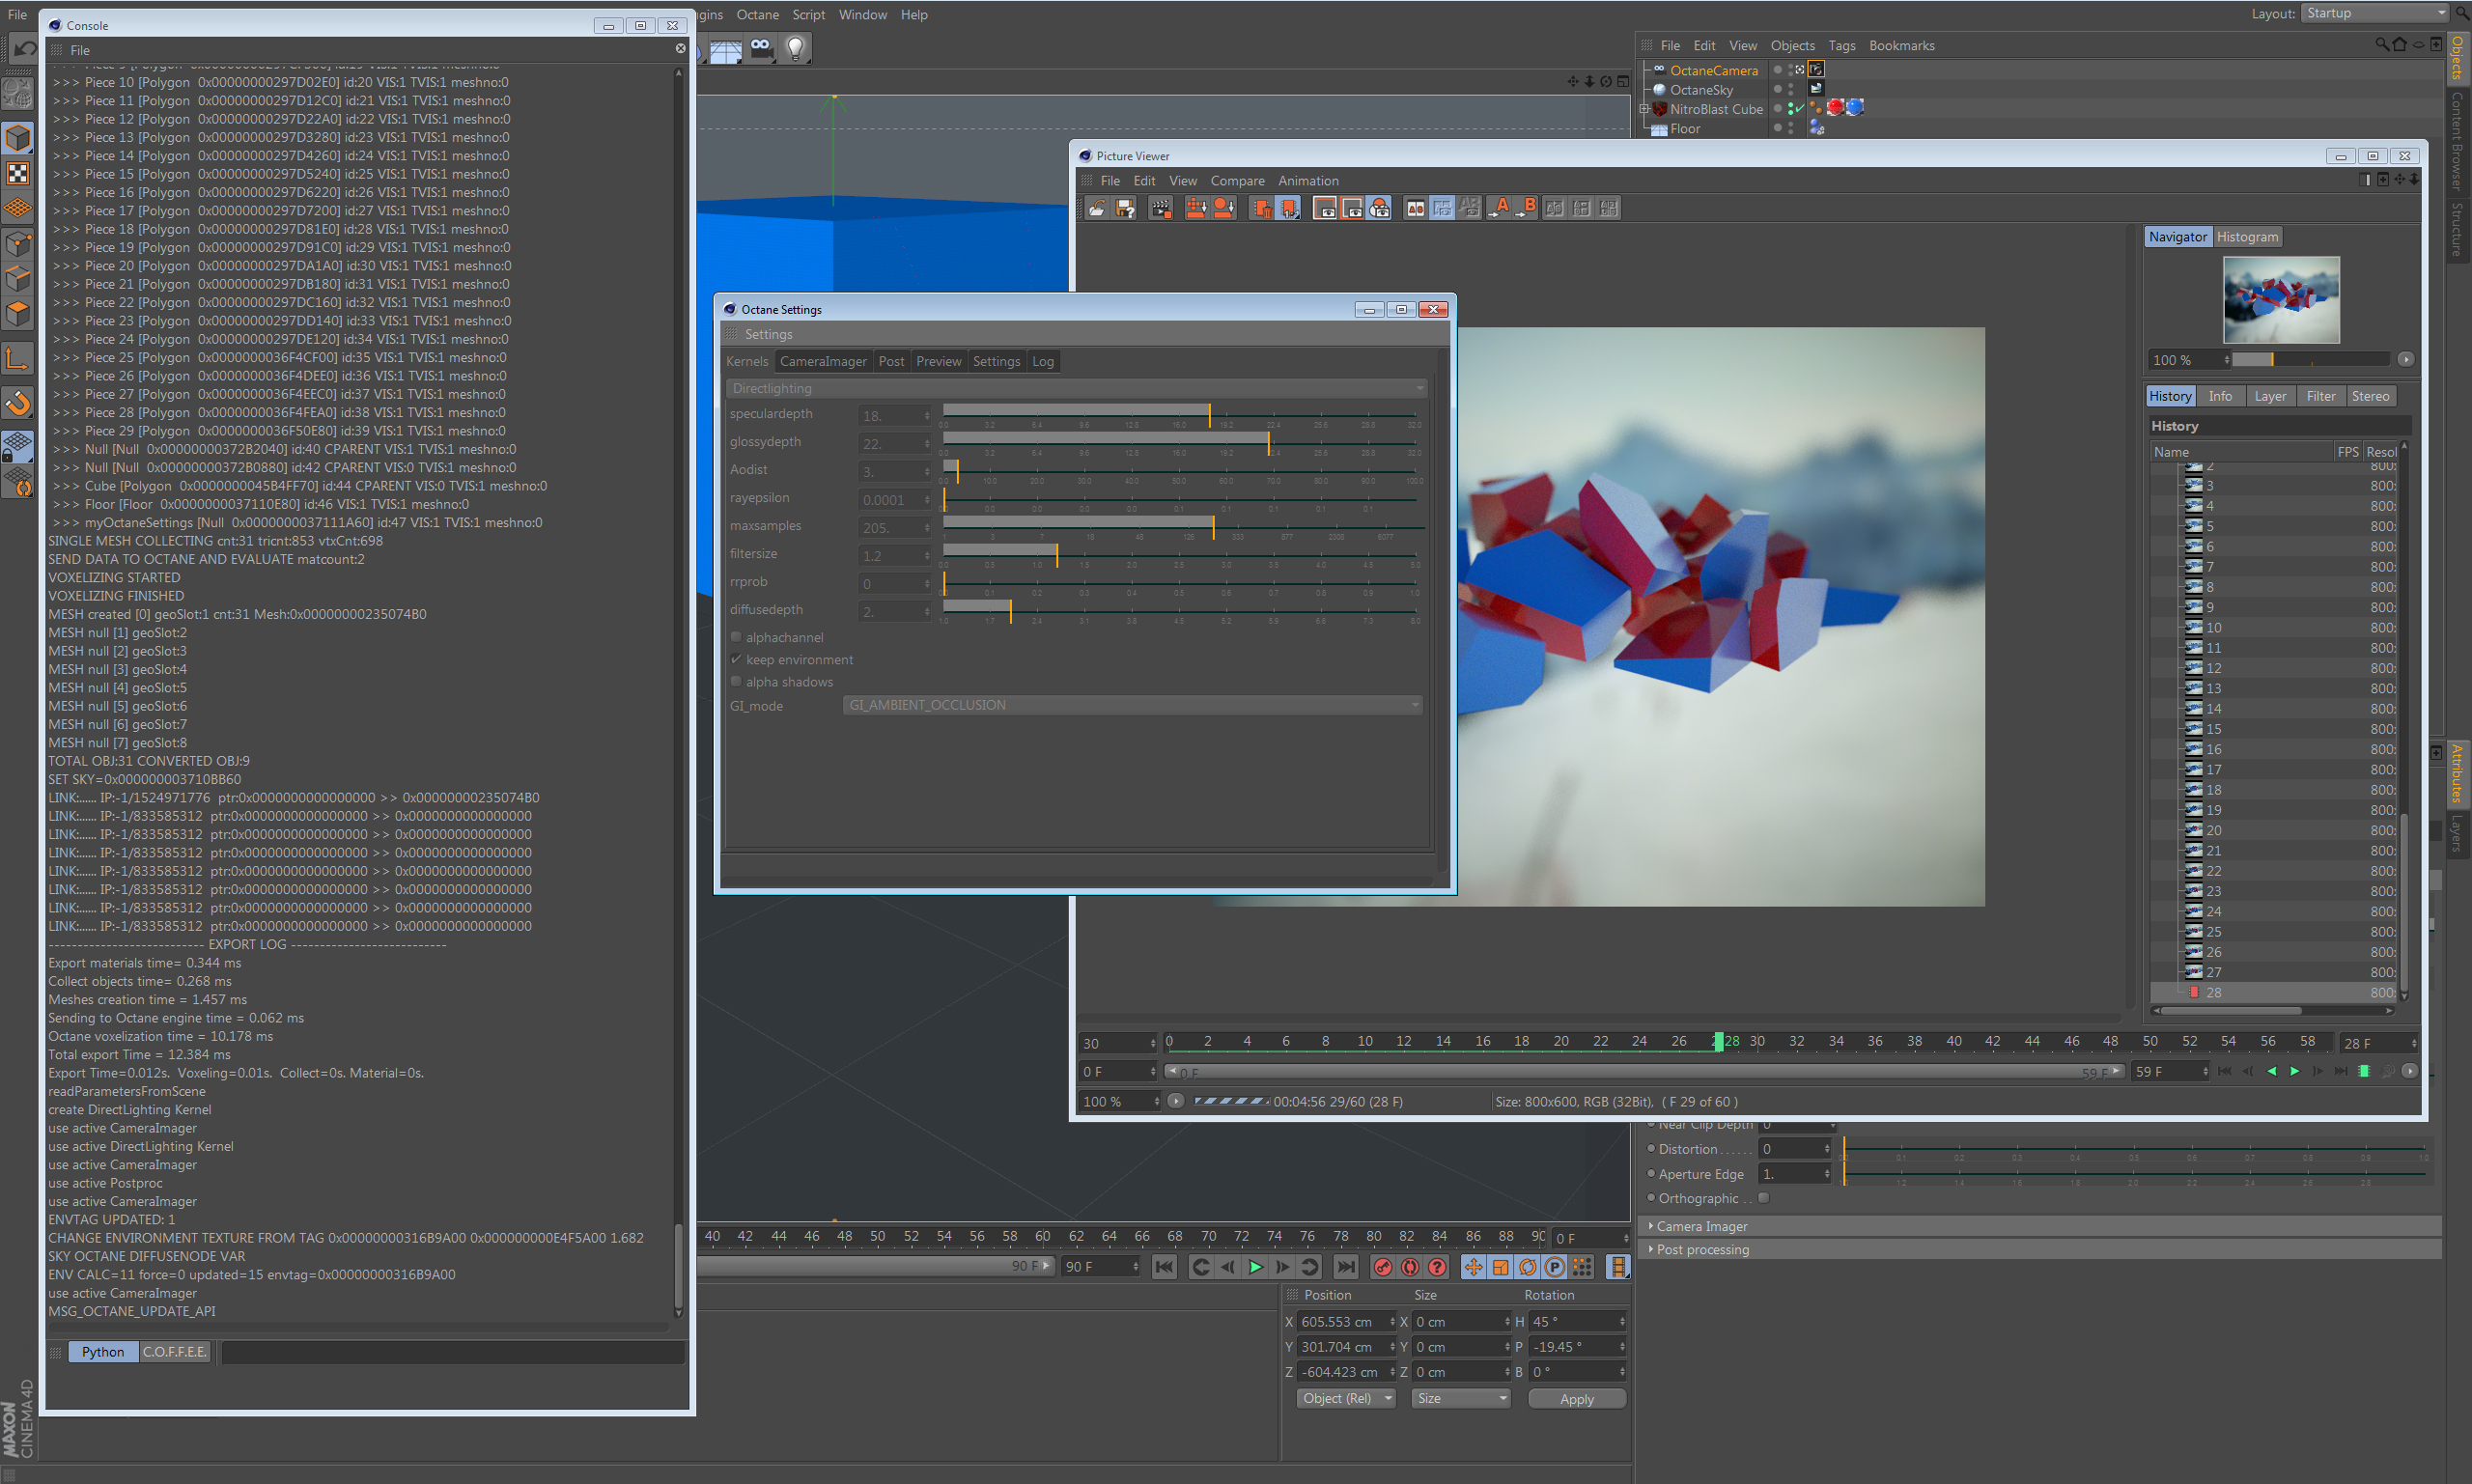Adjust the maxsamples slider
The height and width of the screenshot is (1484, 2472).
pyautogui.click(x=1213, y=526)
